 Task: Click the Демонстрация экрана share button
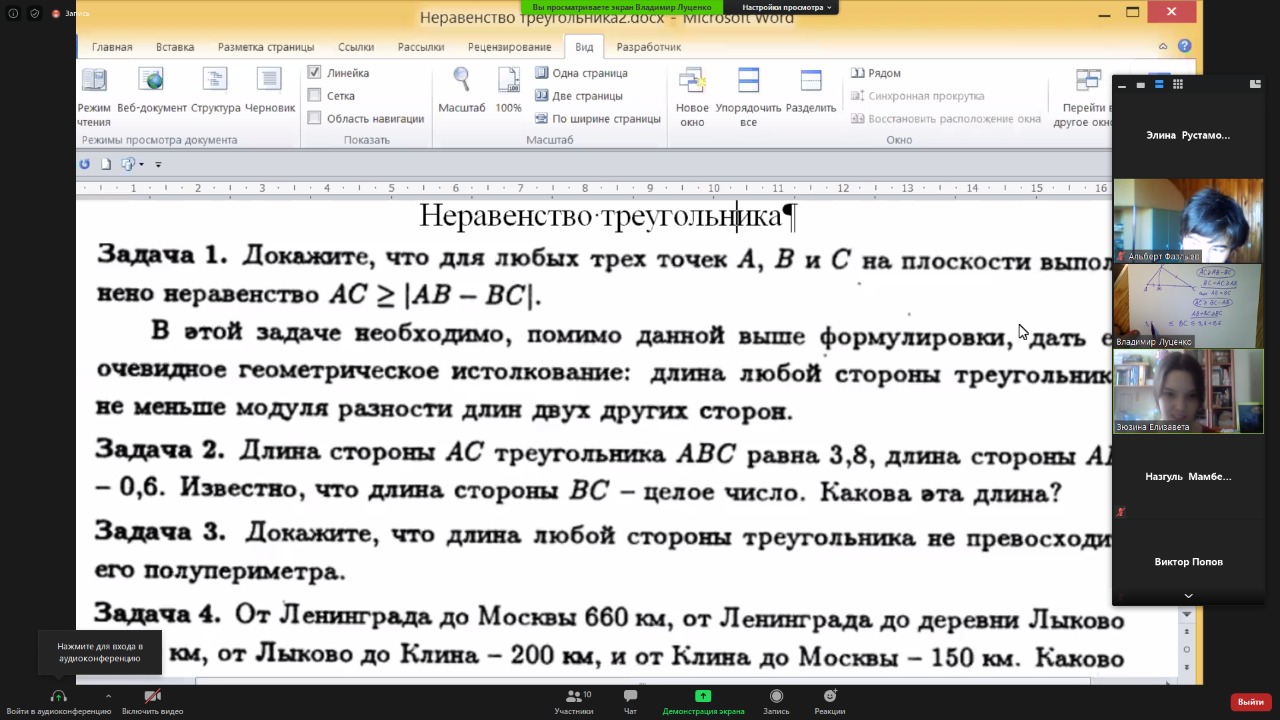click(x=703, y=697)
